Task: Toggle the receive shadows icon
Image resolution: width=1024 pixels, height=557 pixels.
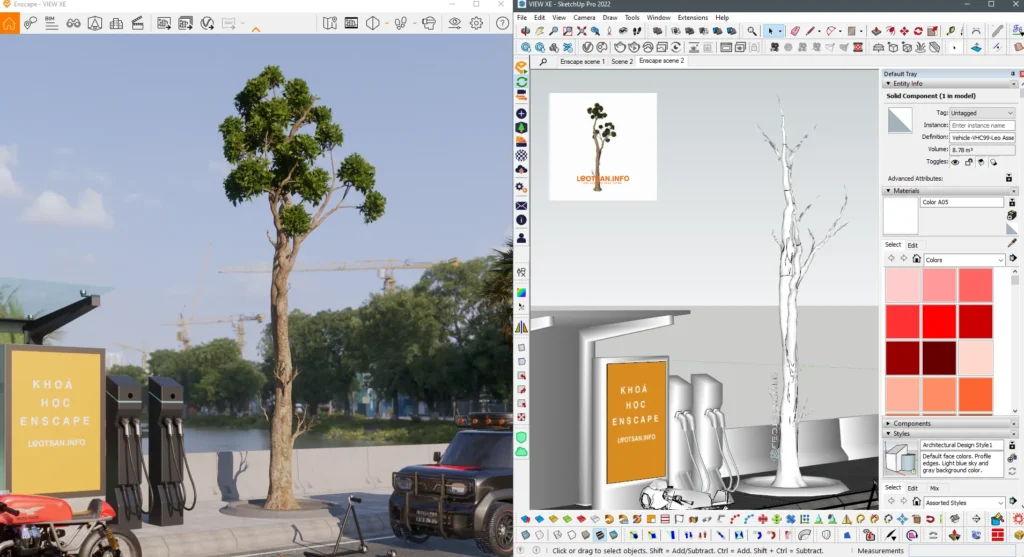Action: (981, 162)
